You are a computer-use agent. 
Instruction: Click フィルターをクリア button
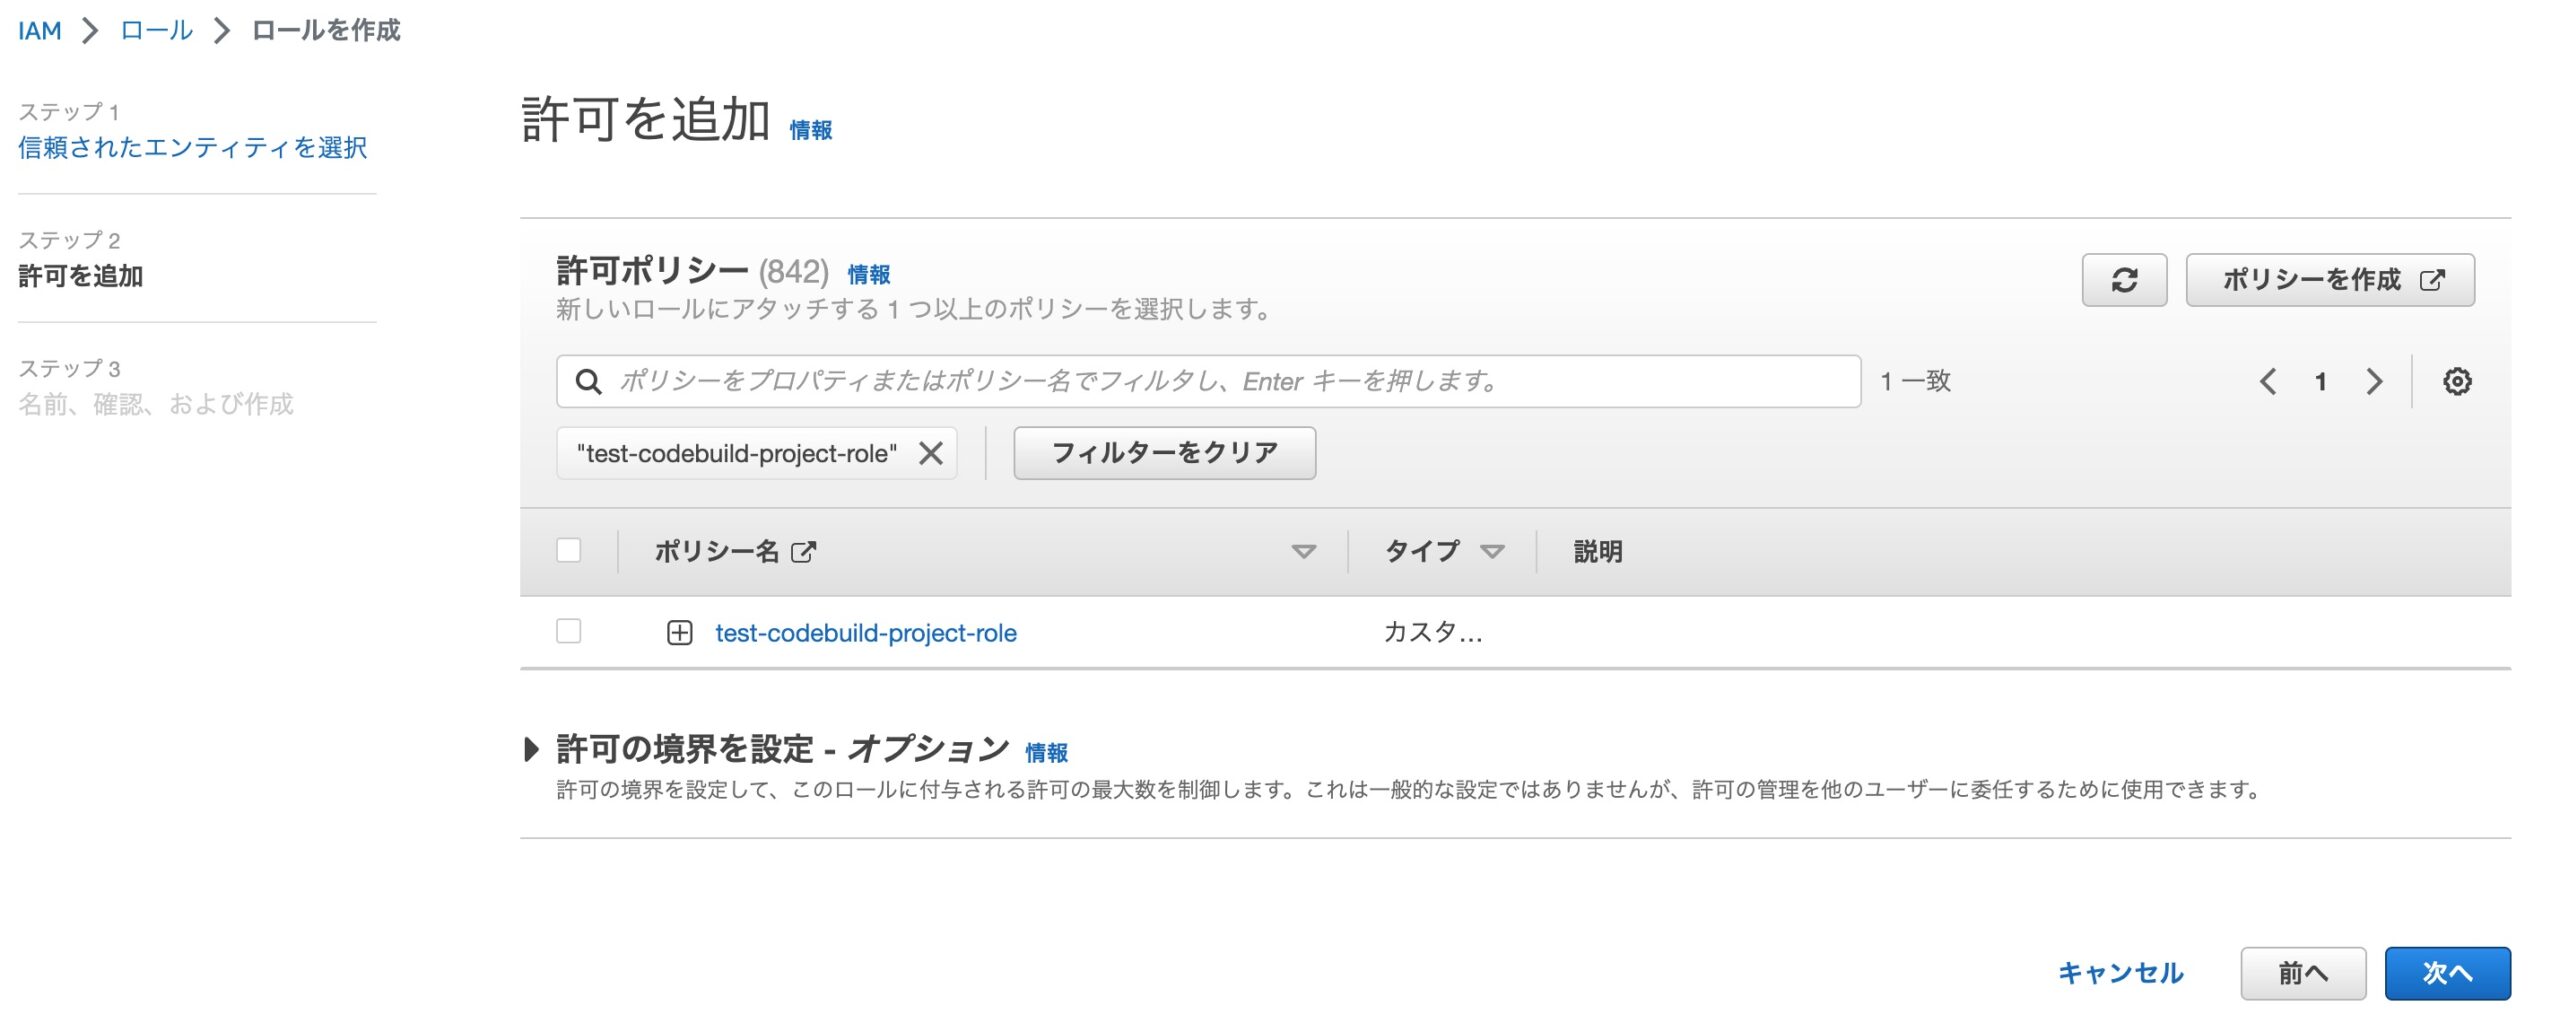click(1164, 453)
